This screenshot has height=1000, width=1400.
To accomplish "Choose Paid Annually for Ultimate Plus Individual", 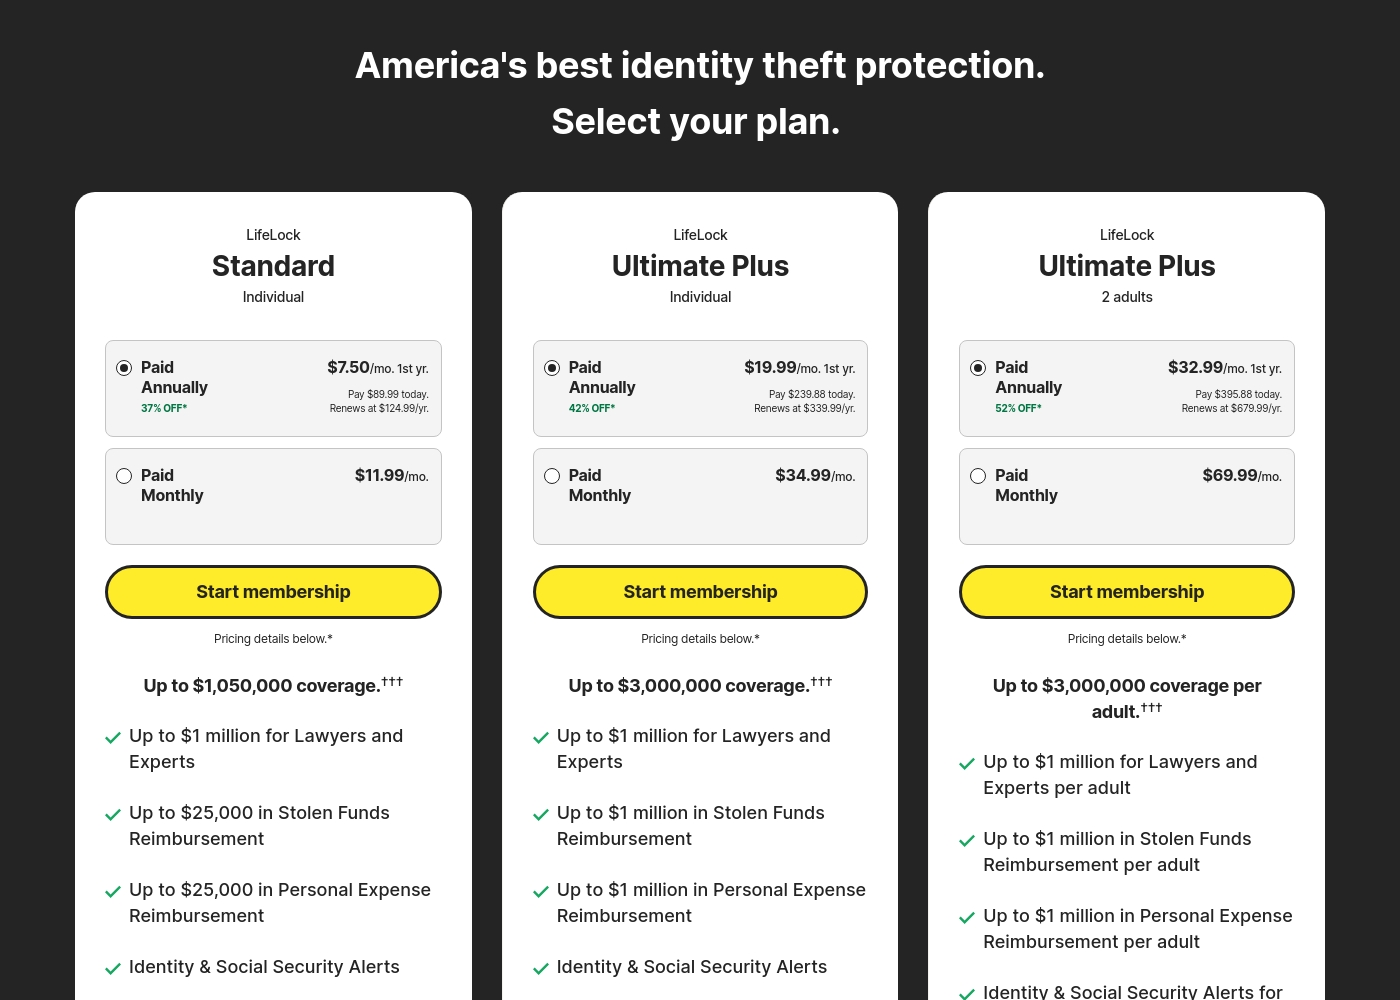I will click(552, 368).
